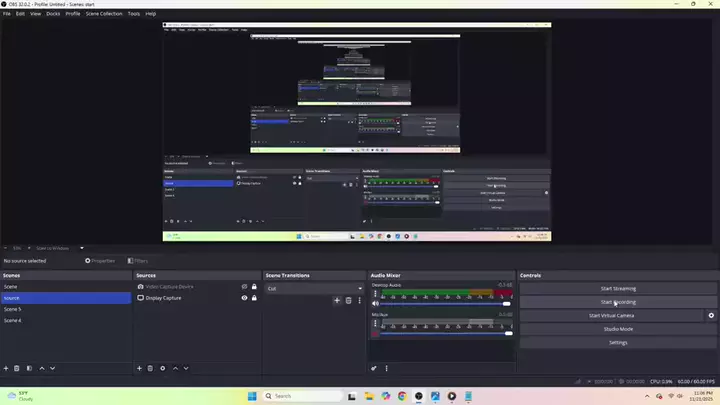Open virtual camera settings gear icon

coord(711,315)
